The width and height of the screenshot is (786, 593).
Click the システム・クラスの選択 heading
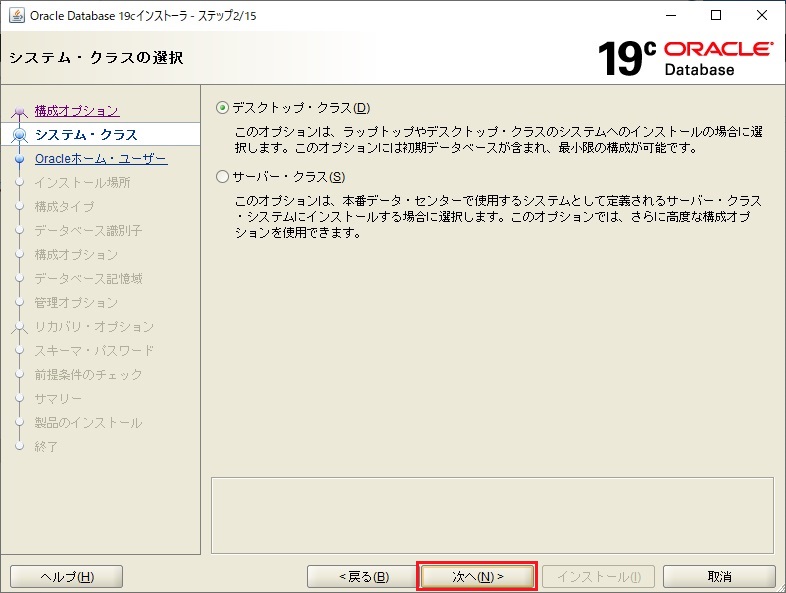96,58
